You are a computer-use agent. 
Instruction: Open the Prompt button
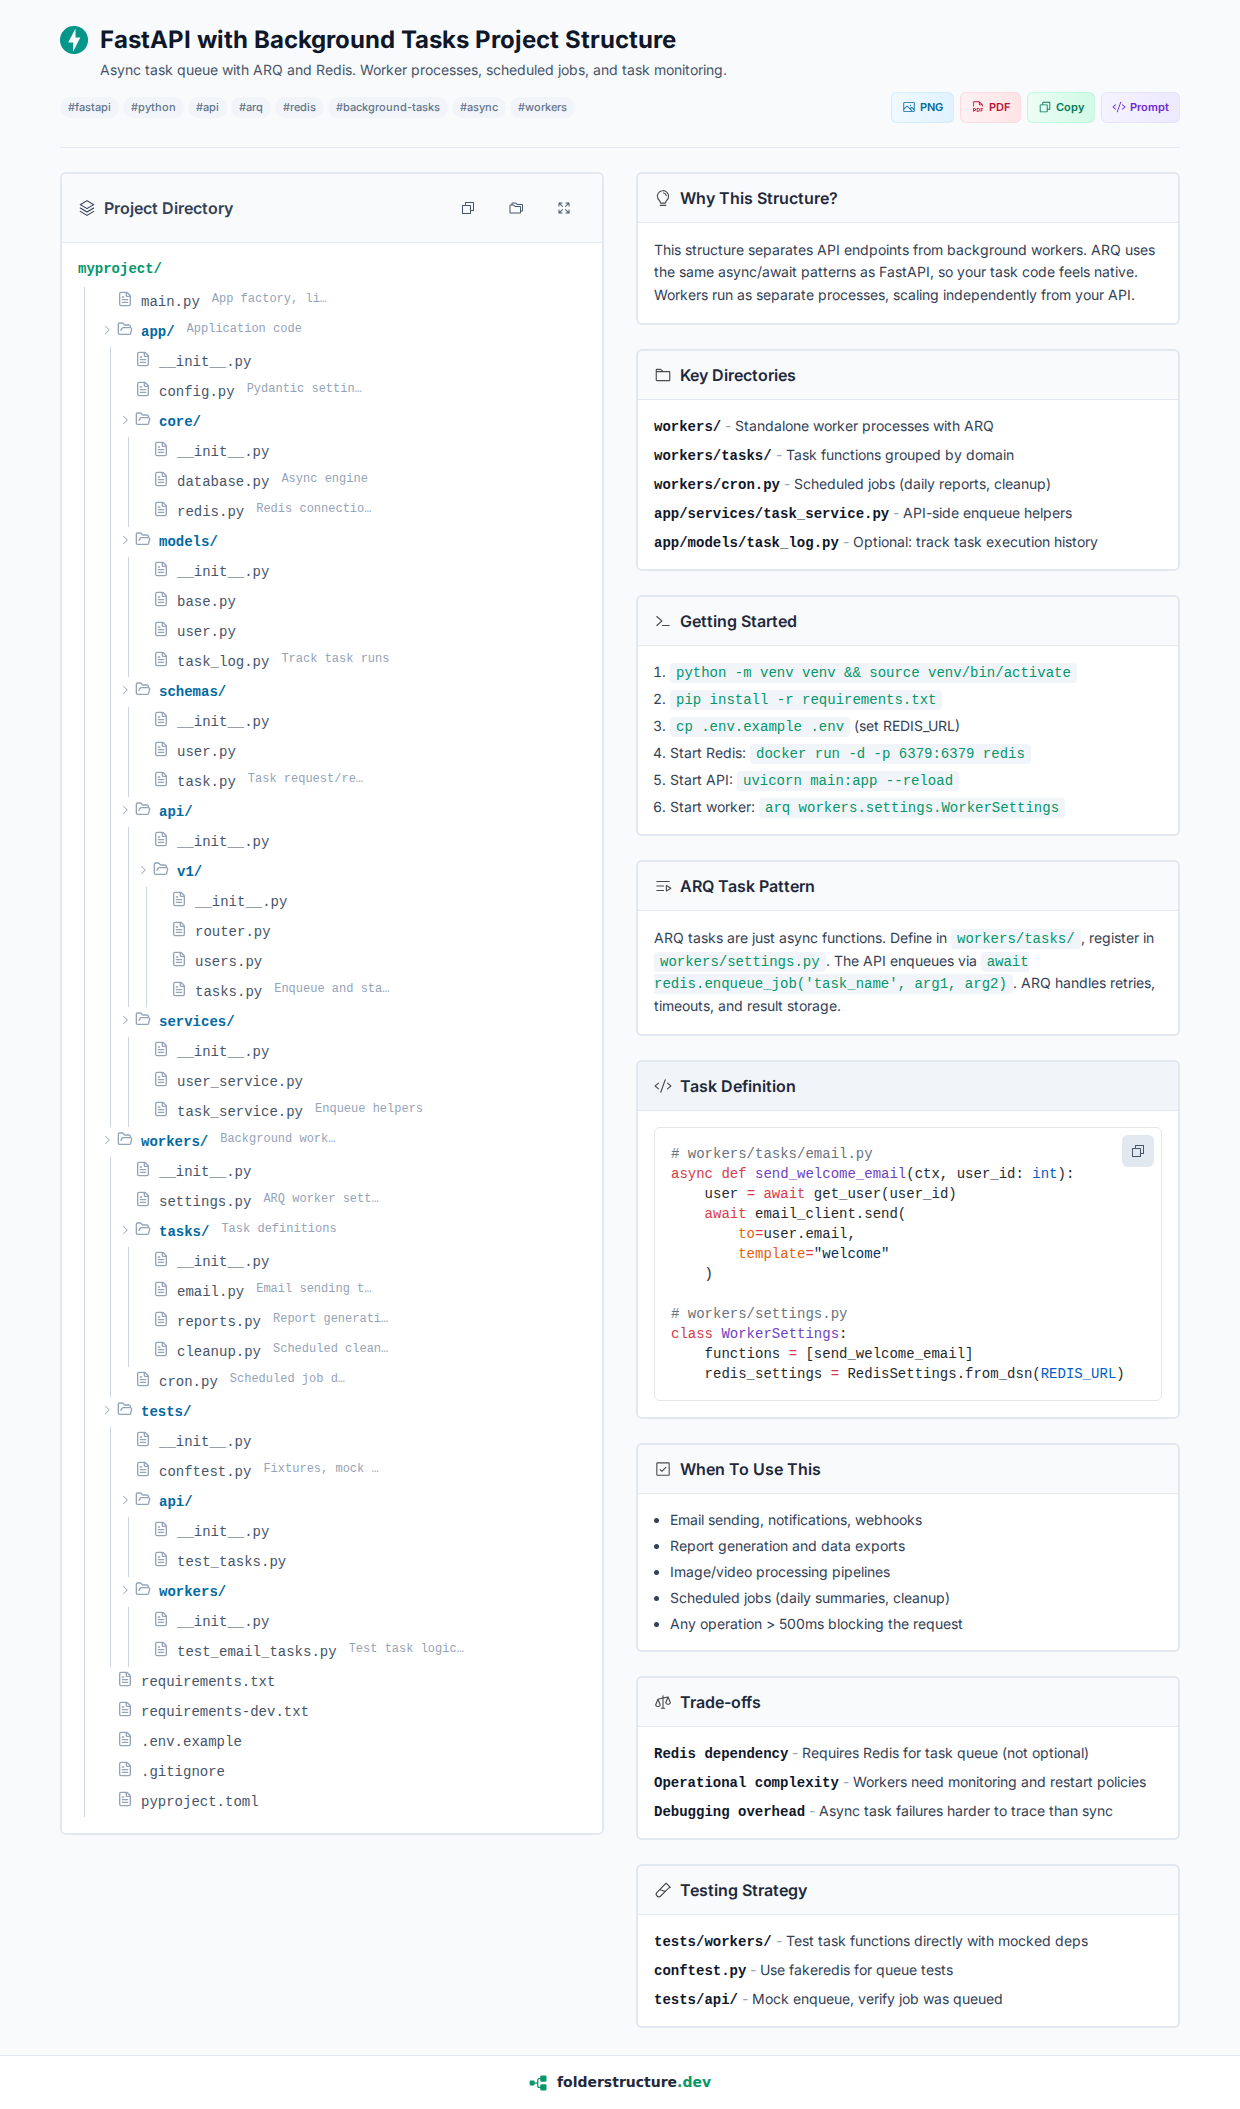(1140, 107)
